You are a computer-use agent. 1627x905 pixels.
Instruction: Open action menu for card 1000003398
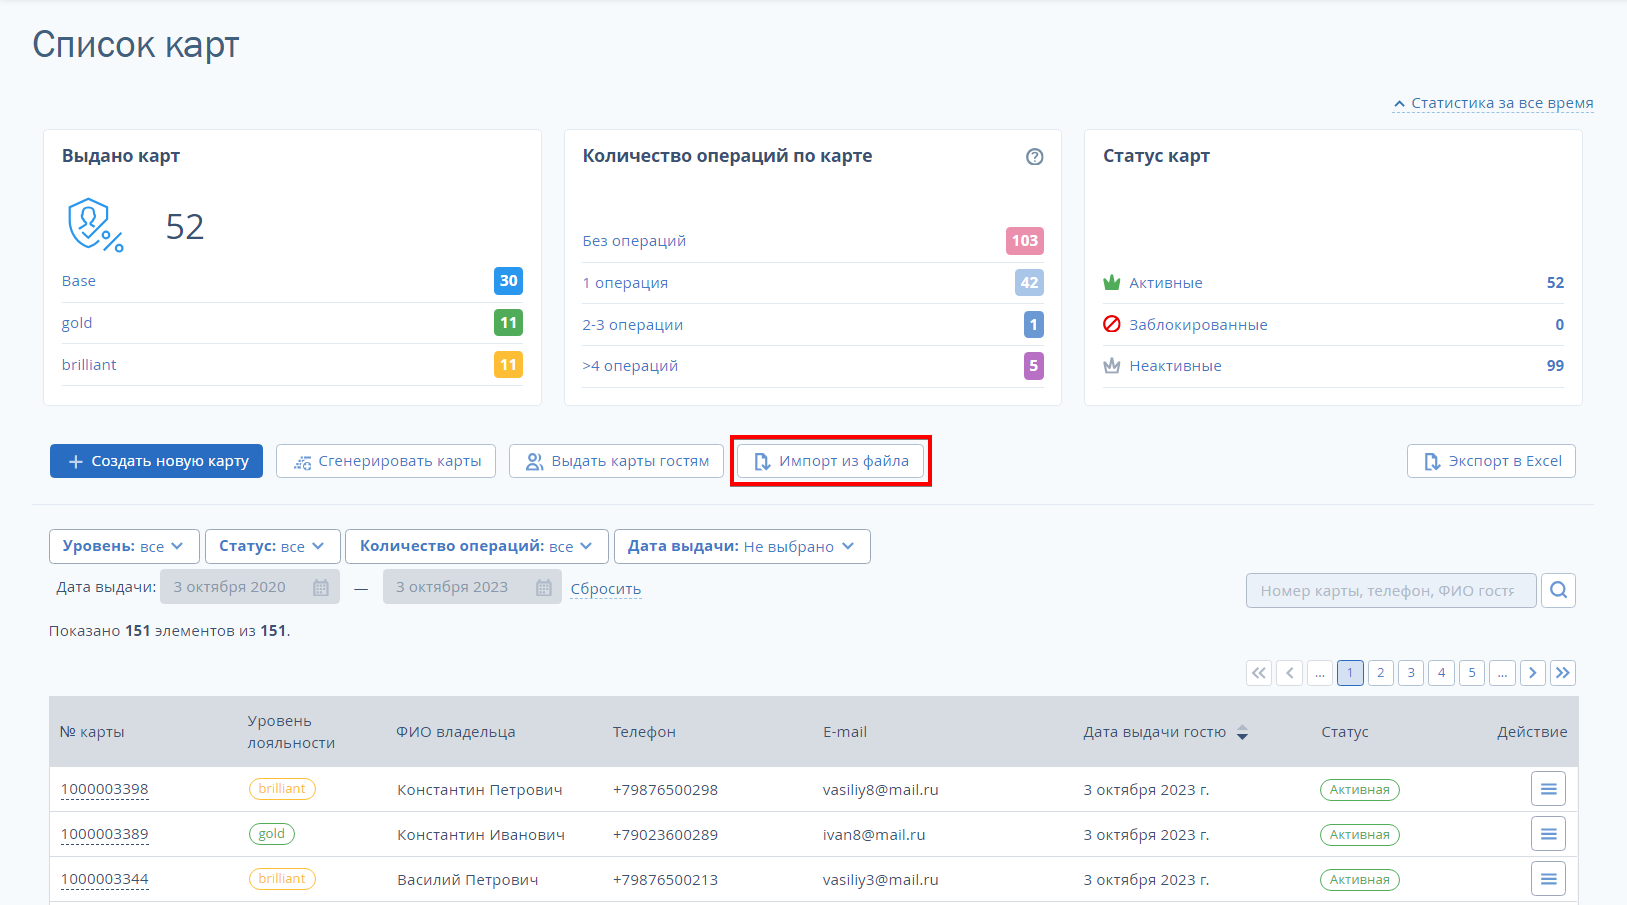[x=1548, y=789]
